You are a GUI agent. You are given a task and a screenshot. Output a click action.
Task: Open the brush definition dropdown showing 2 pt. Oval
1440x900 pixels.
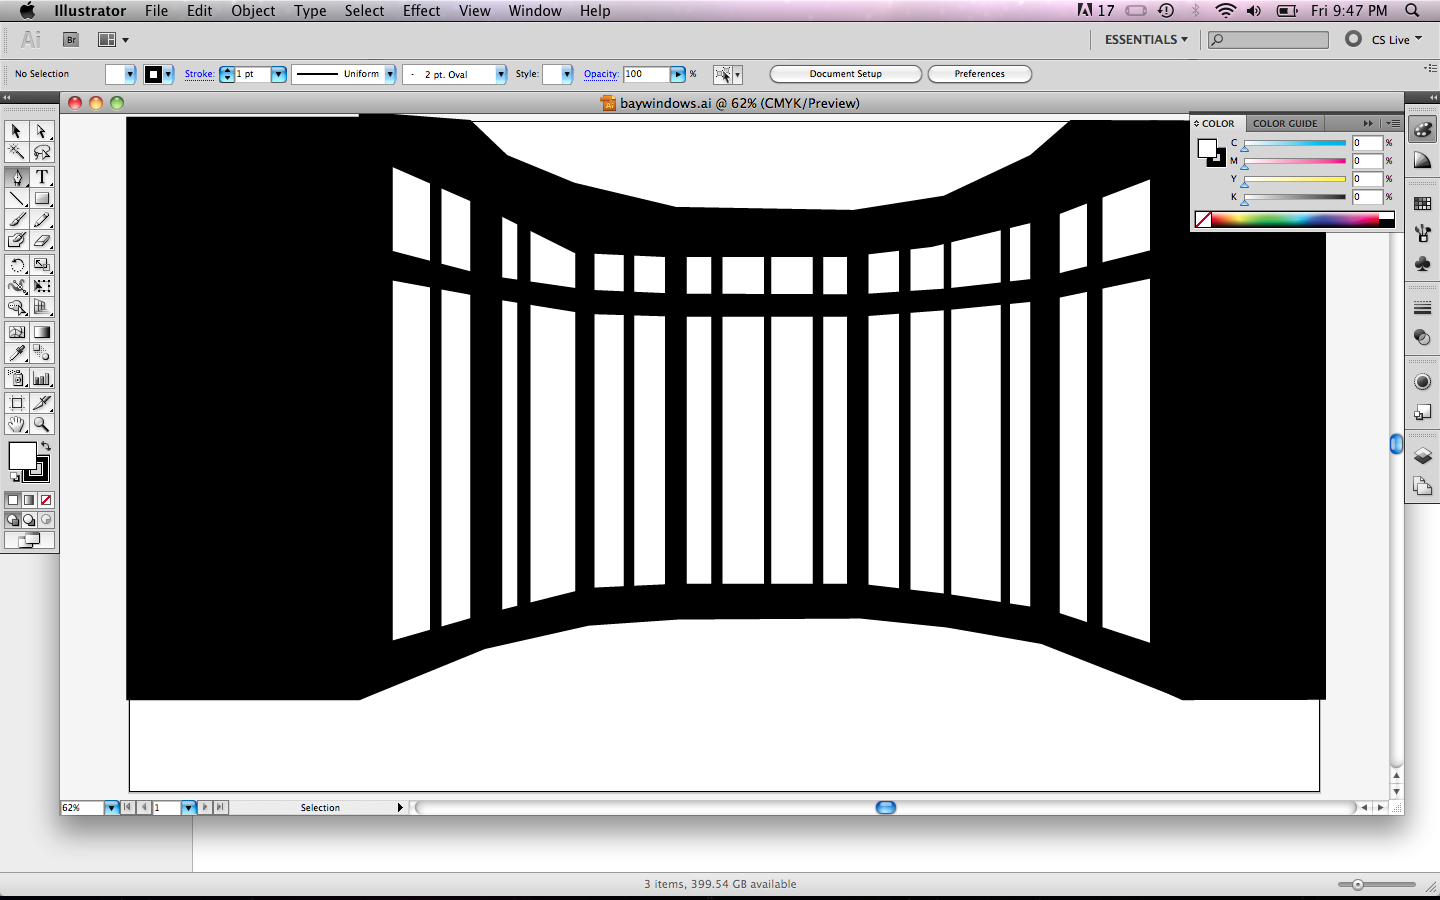500,74
